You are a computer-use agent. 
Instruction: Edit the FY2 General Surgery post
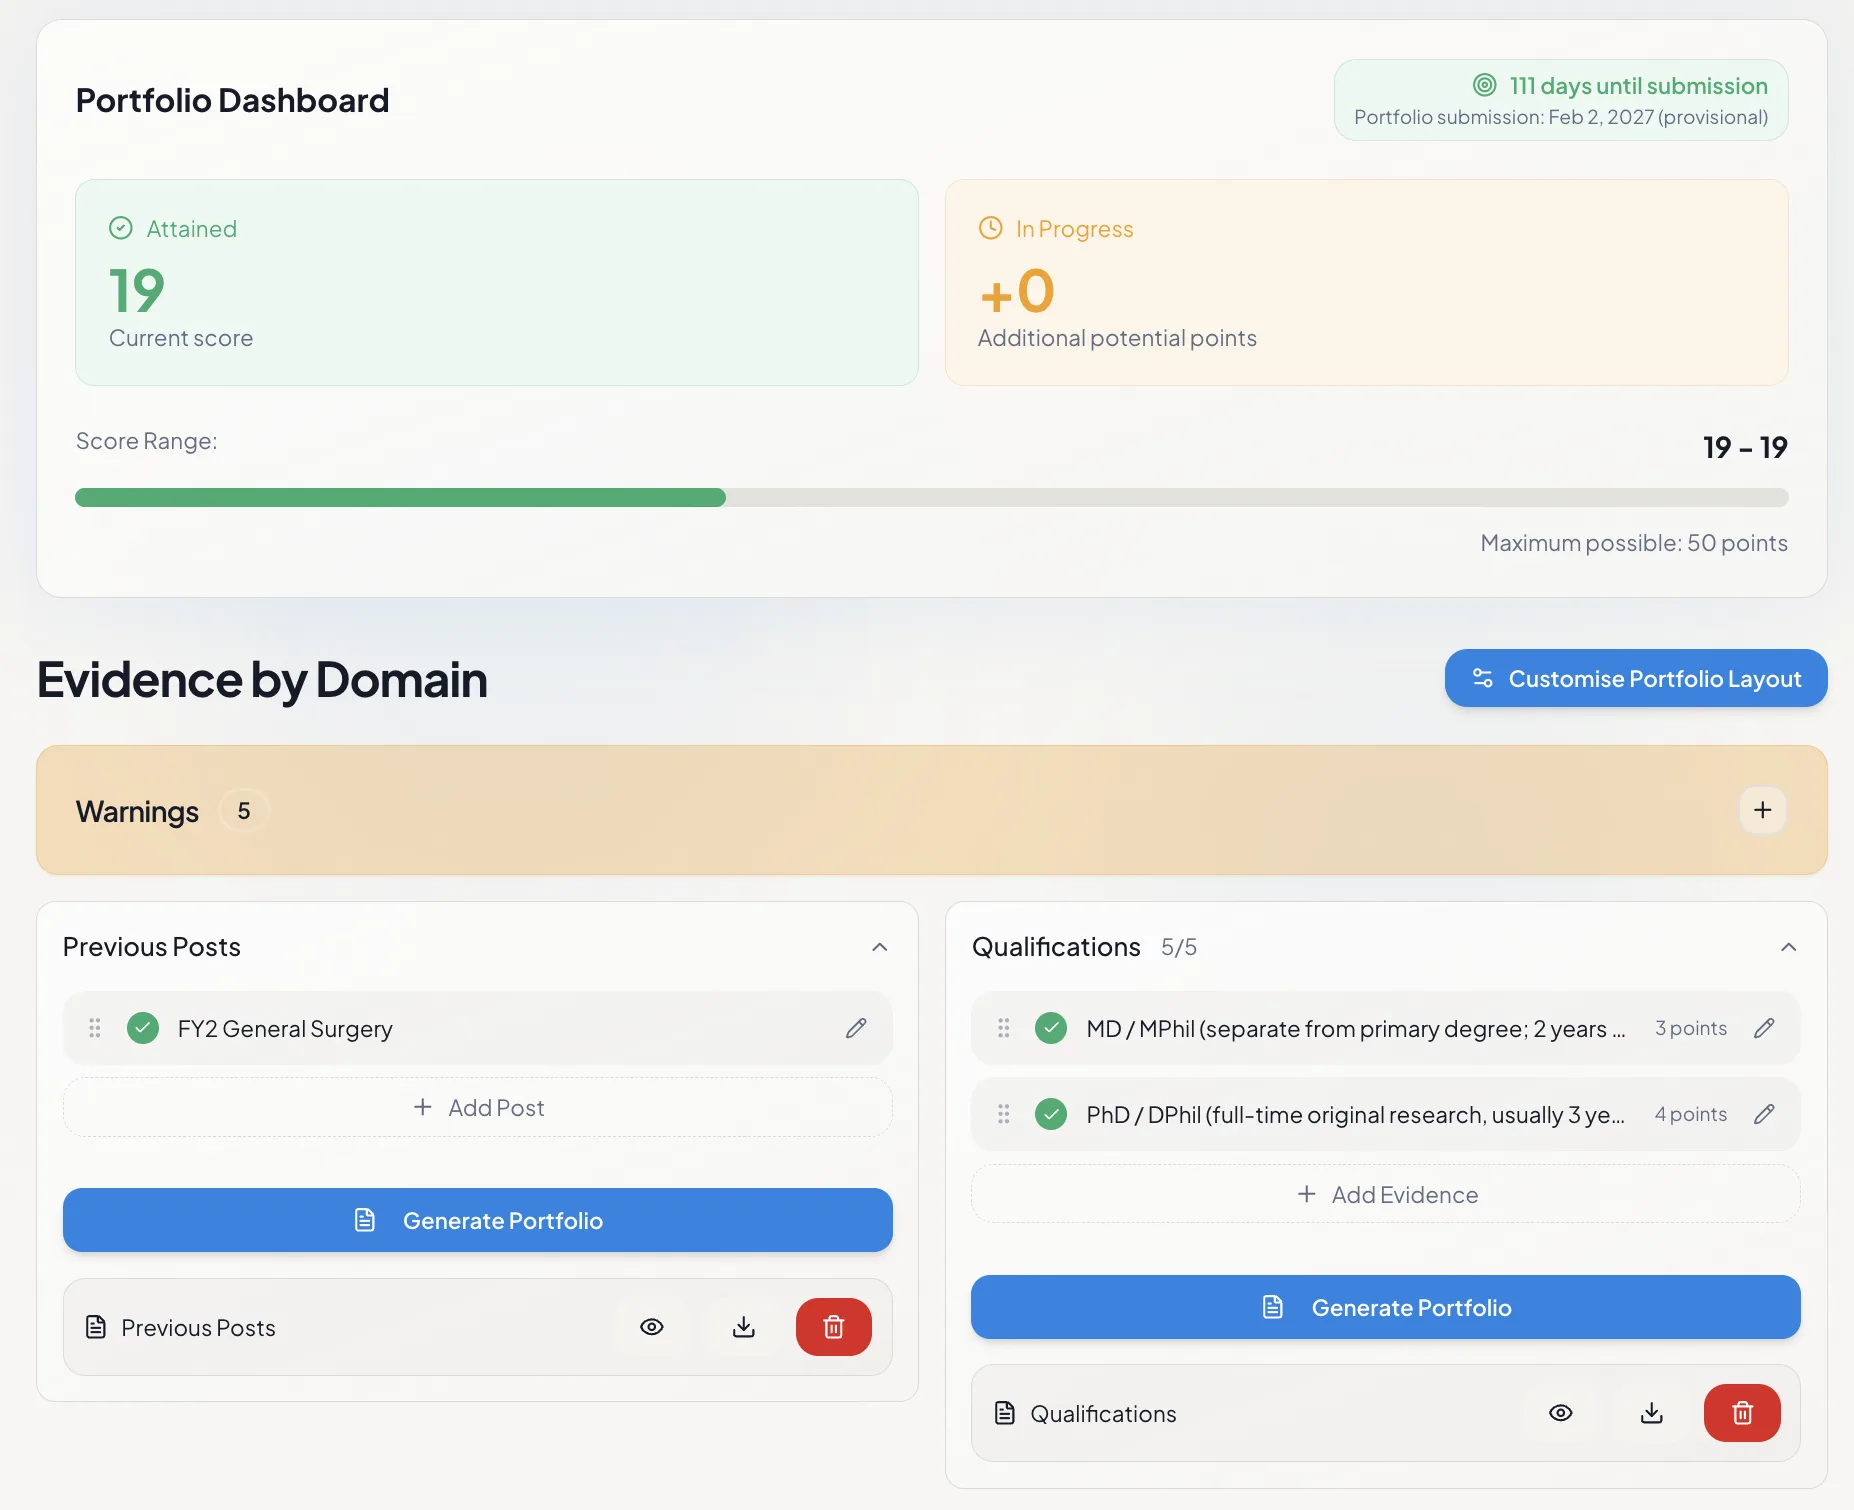click(856, 1028)
